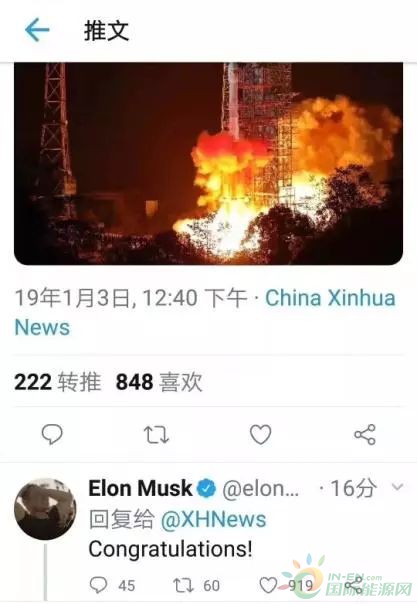417x604 pixels.
Task: Reply to the main tweet
Action: [52, 435]
